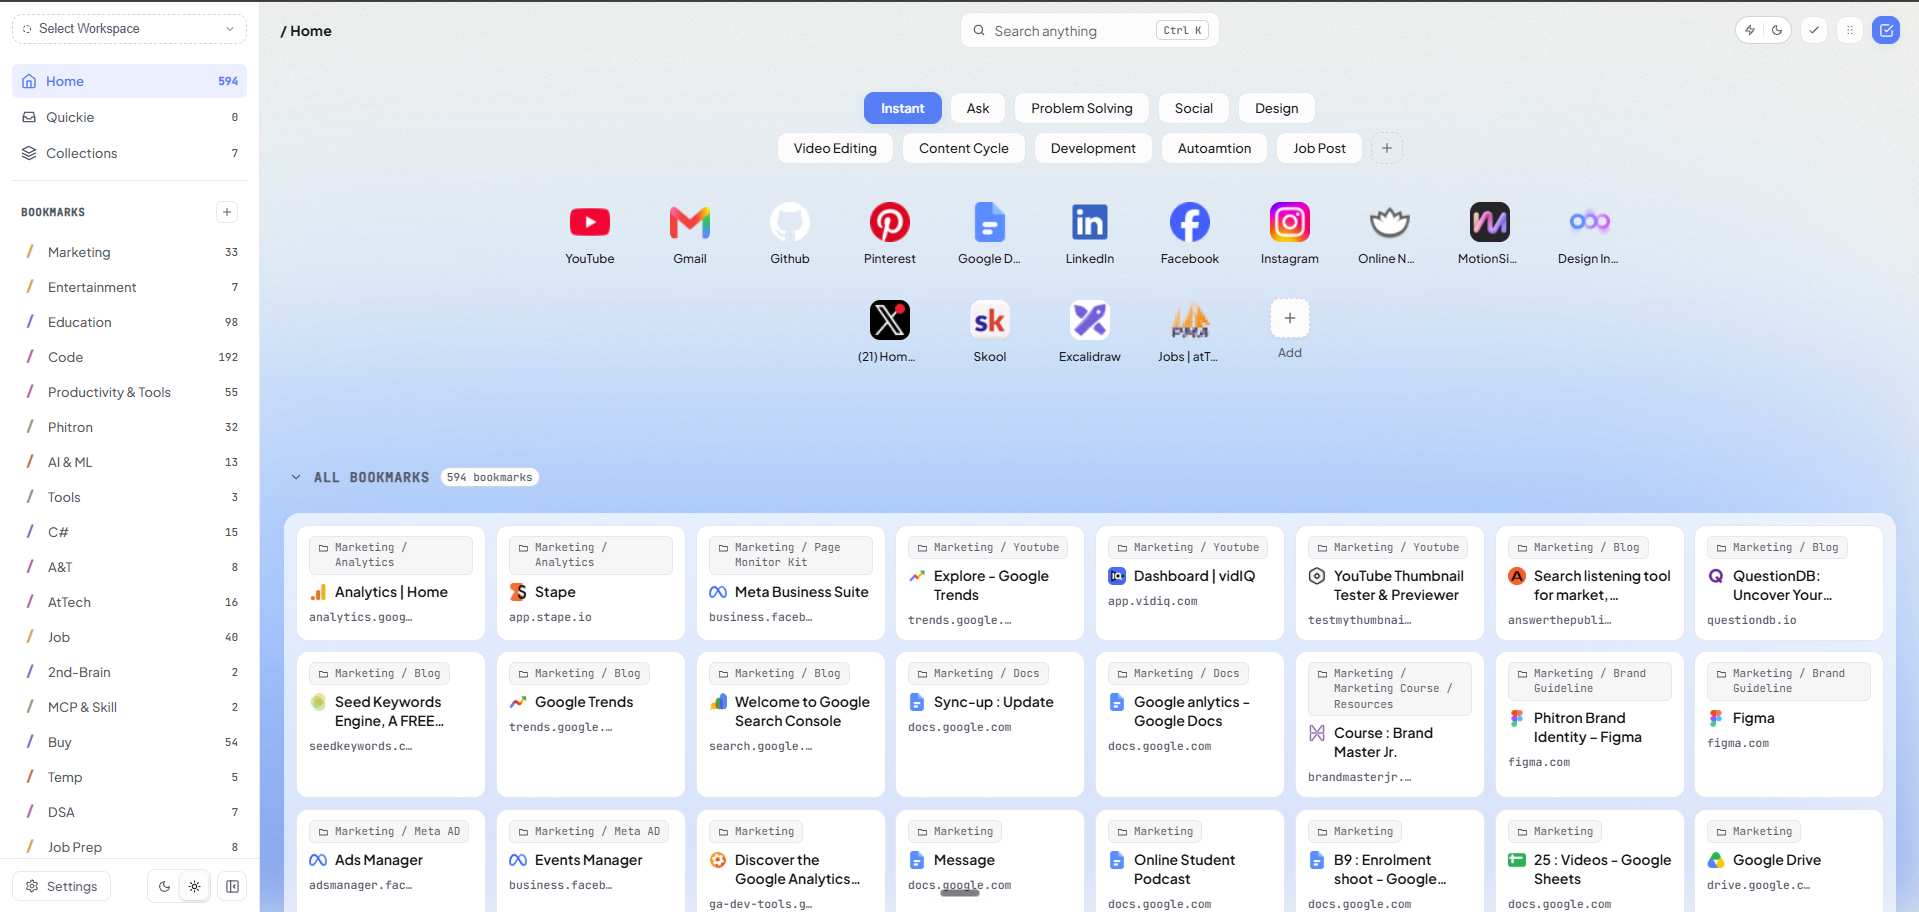This screenshot has height=912, width=1919.
Task: Click the blue checklist icon at top right
Action: click(x=1886, y=30)
